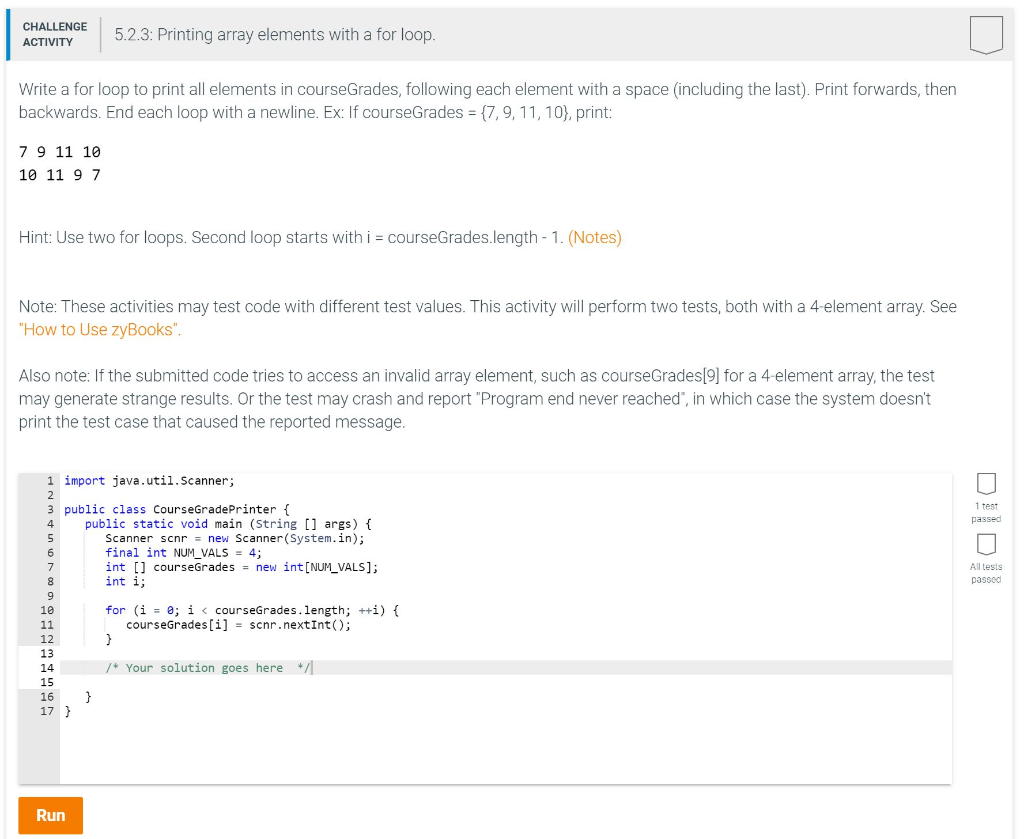Click example output '7 9 11 10'

(x=59, y=152)
